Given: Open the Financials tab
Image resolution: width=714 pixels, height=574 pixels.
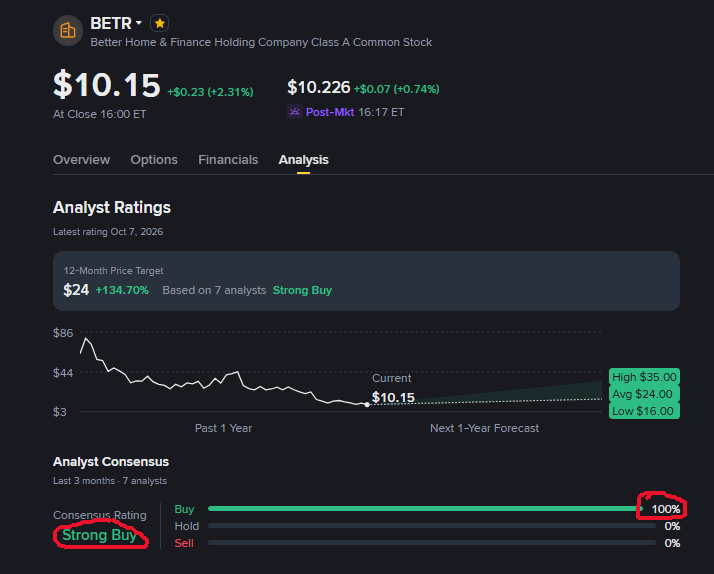Looking at the screenshot, I should (x=228, y=160).
